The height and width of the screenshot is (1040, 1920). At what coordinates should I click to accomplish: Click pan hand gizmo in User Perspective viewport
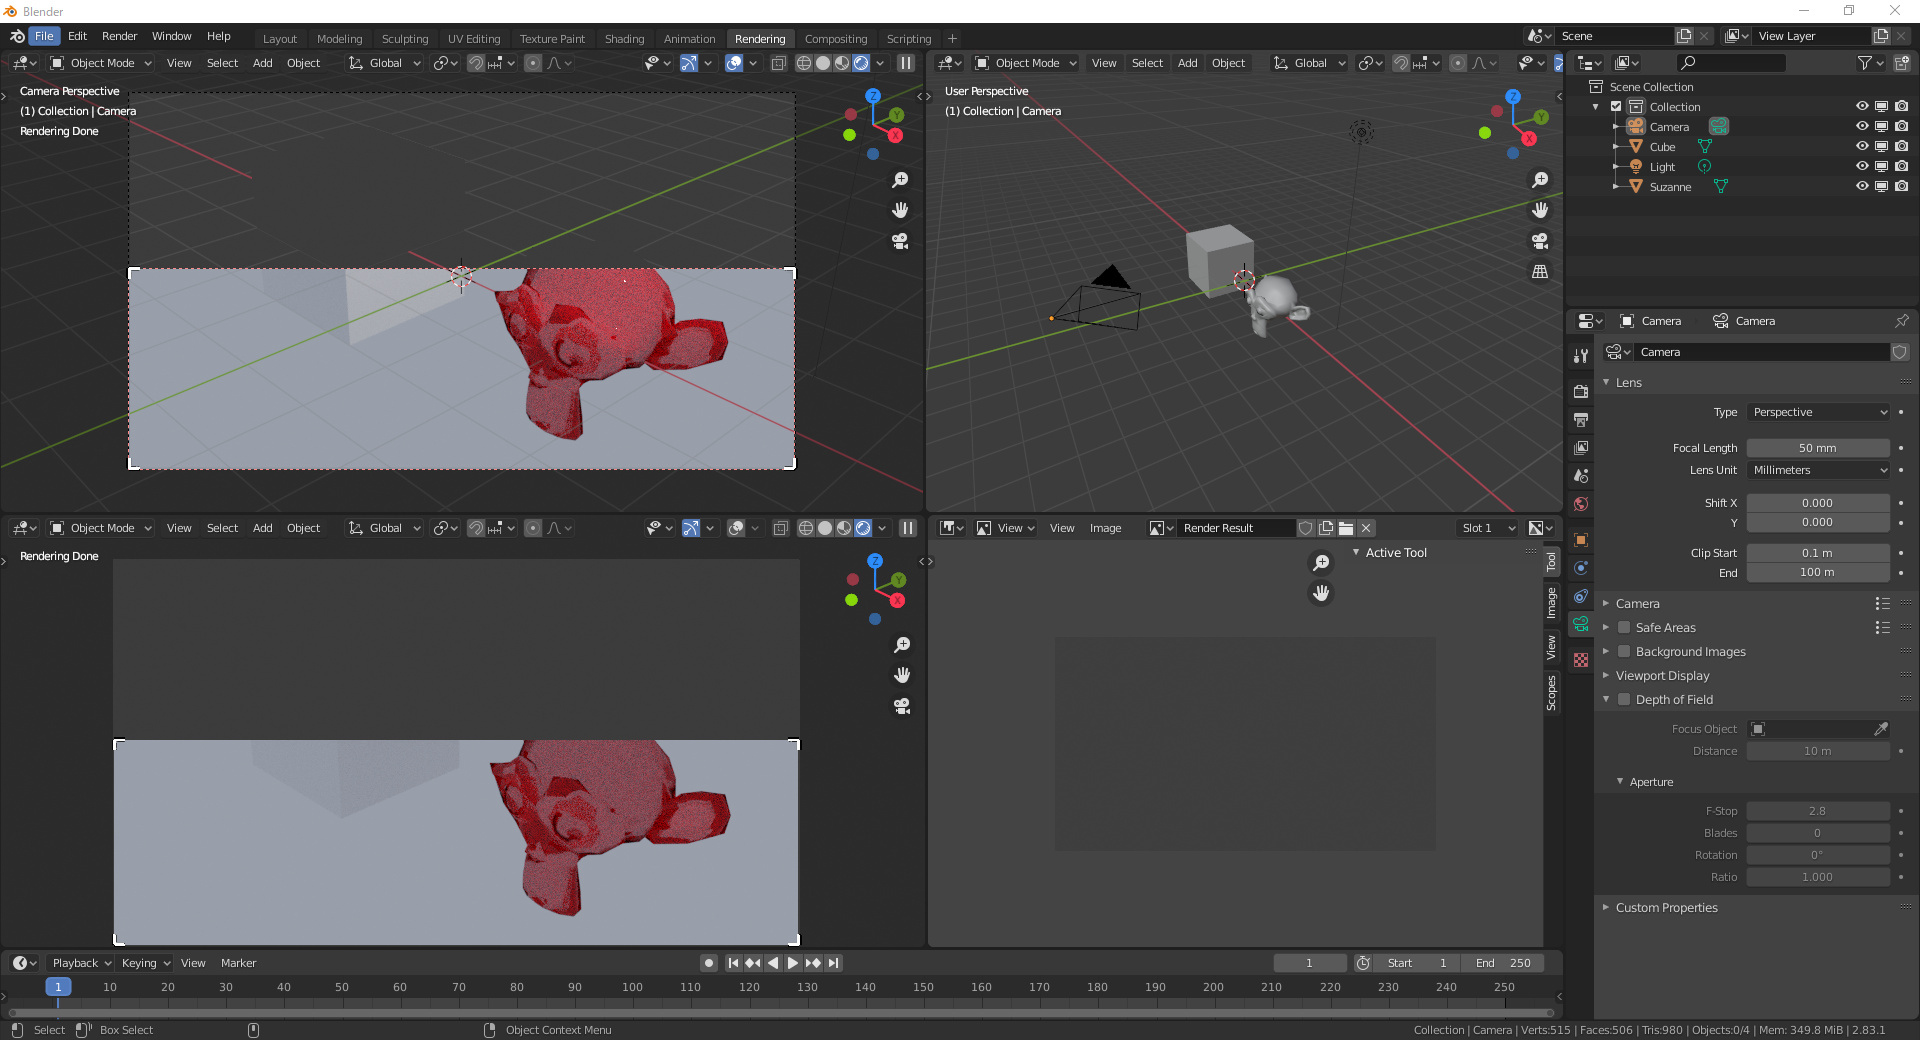click(1540, 210)
